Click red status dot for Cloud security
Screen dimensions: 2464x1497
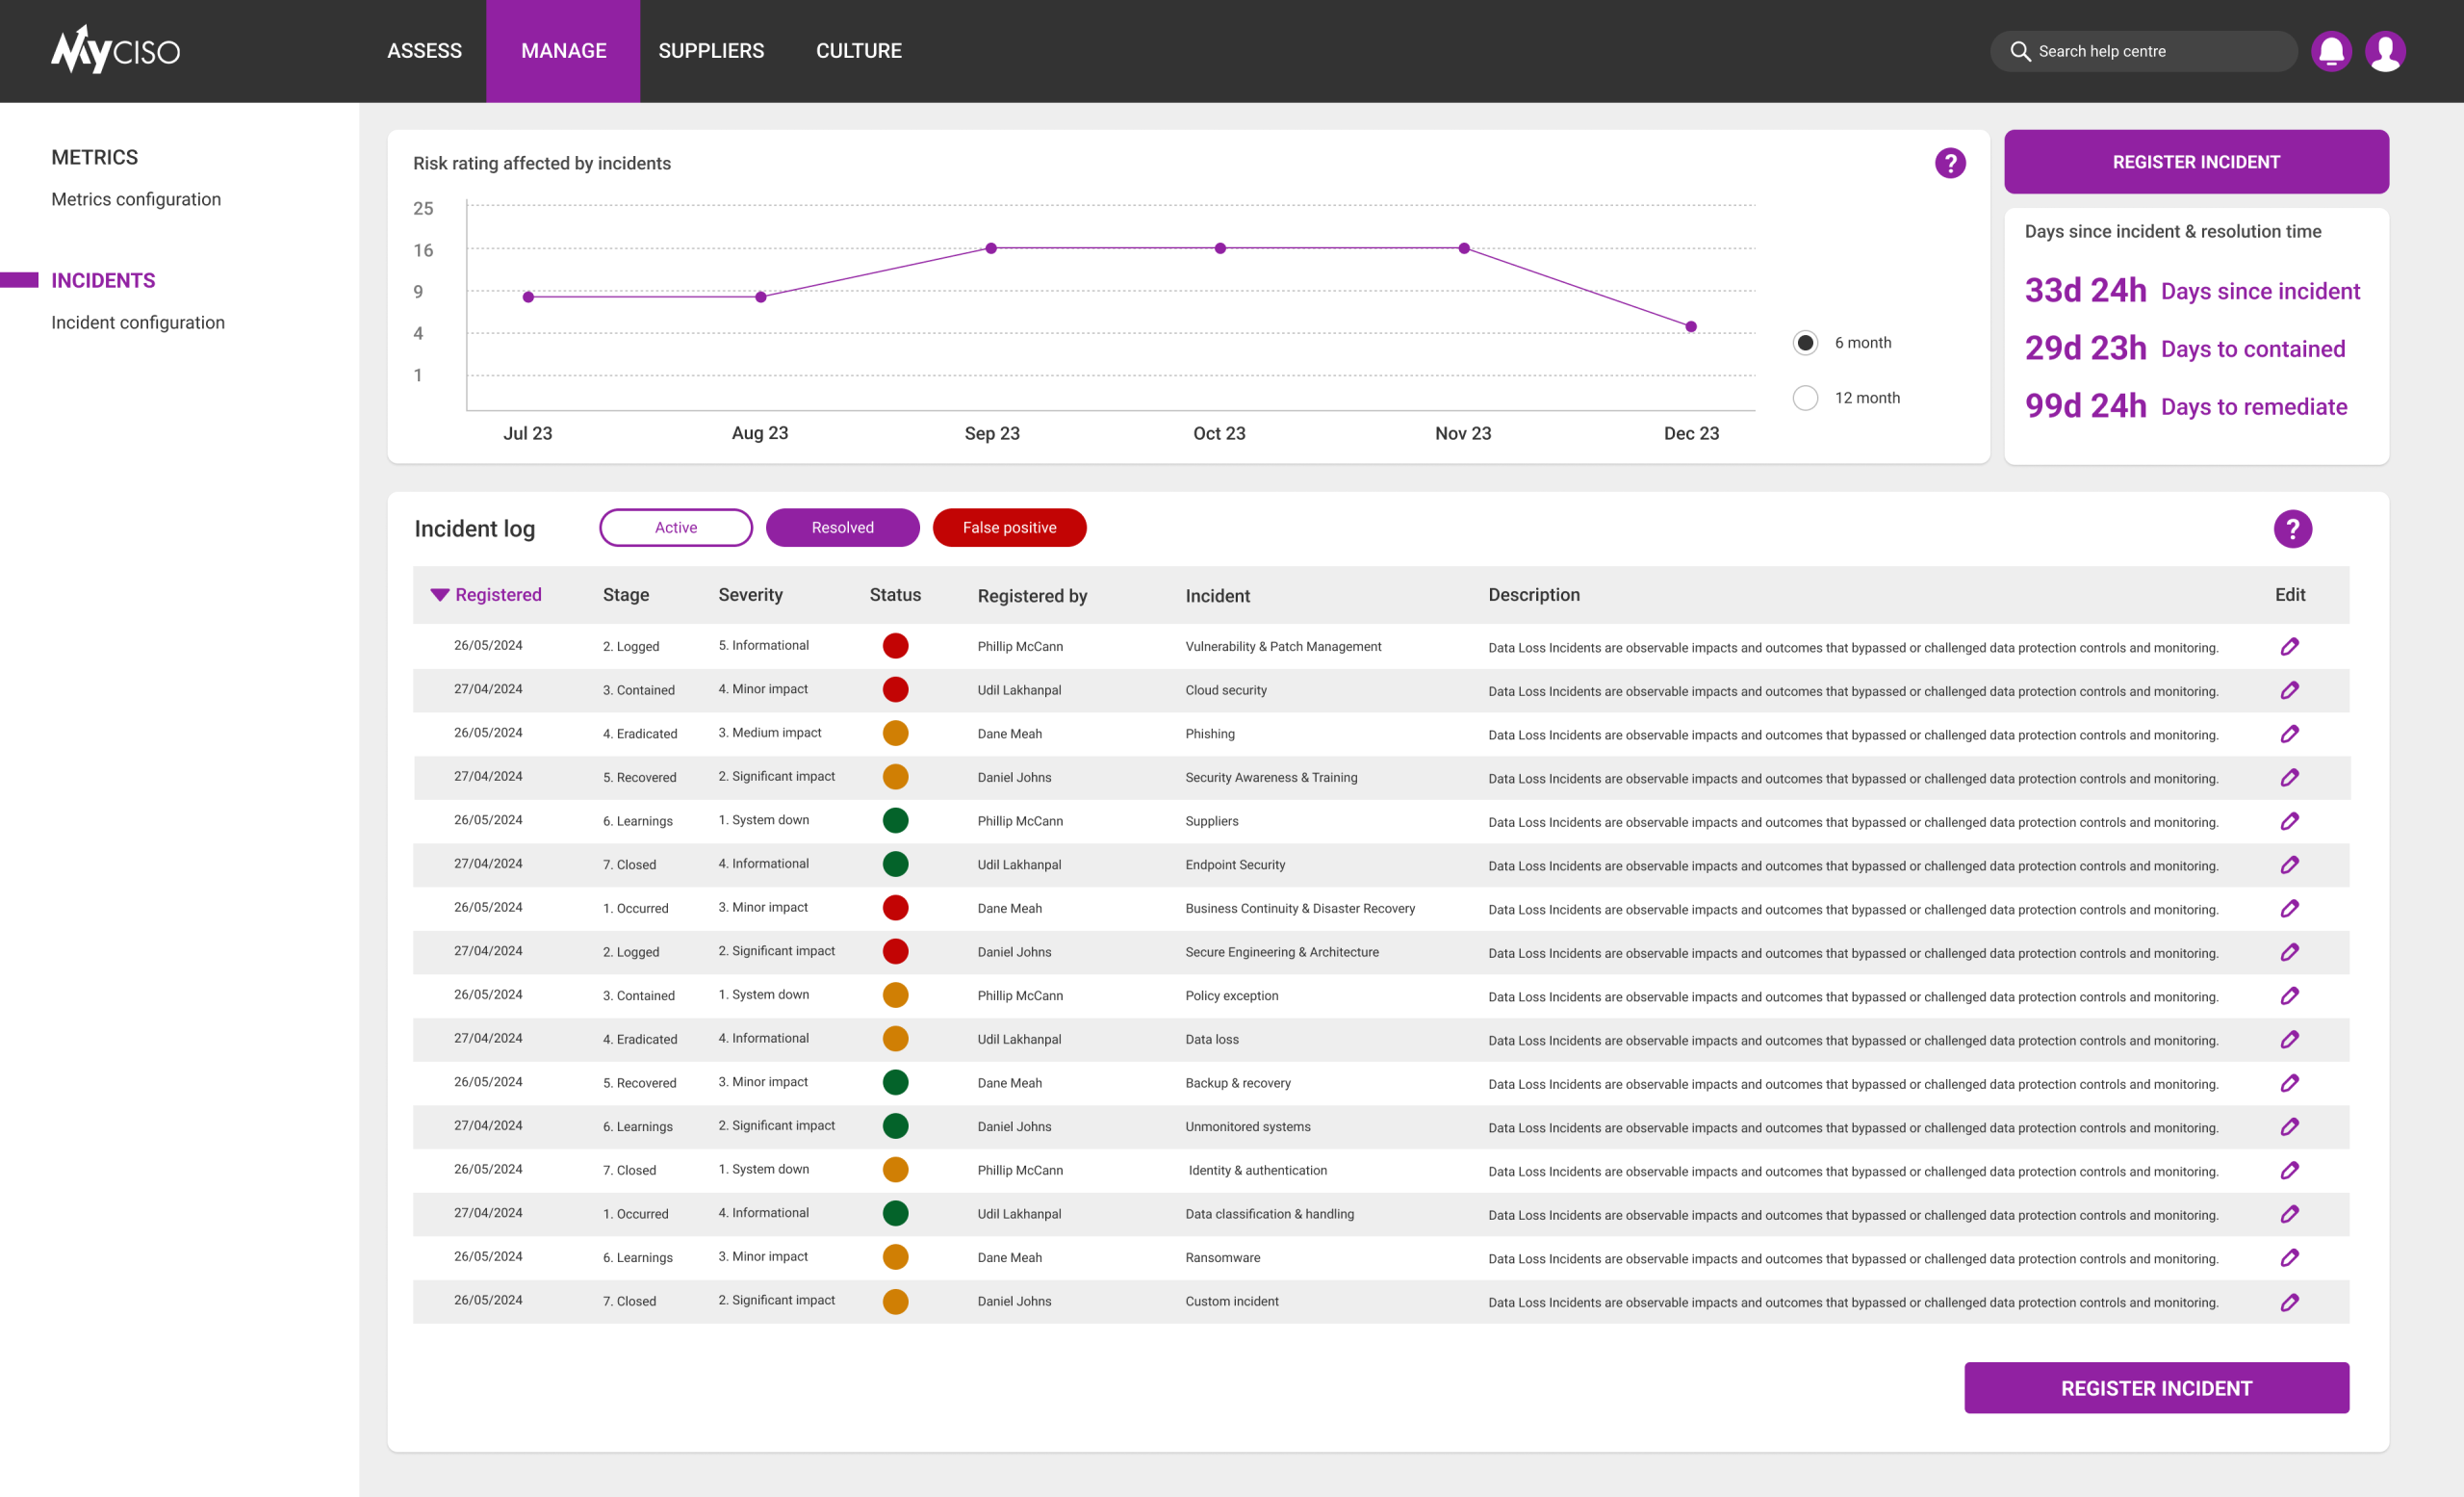point(895,690)
